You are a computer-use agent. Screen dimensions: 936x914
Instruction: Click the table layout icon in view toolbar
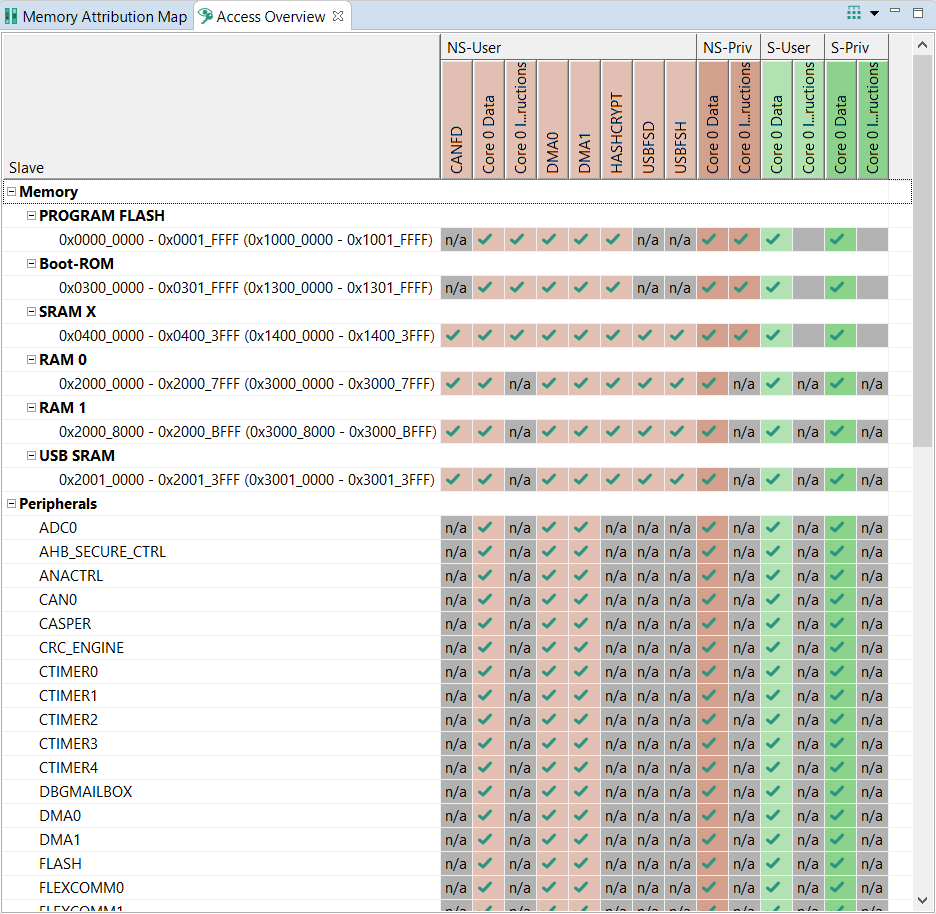tap(853, 13)
